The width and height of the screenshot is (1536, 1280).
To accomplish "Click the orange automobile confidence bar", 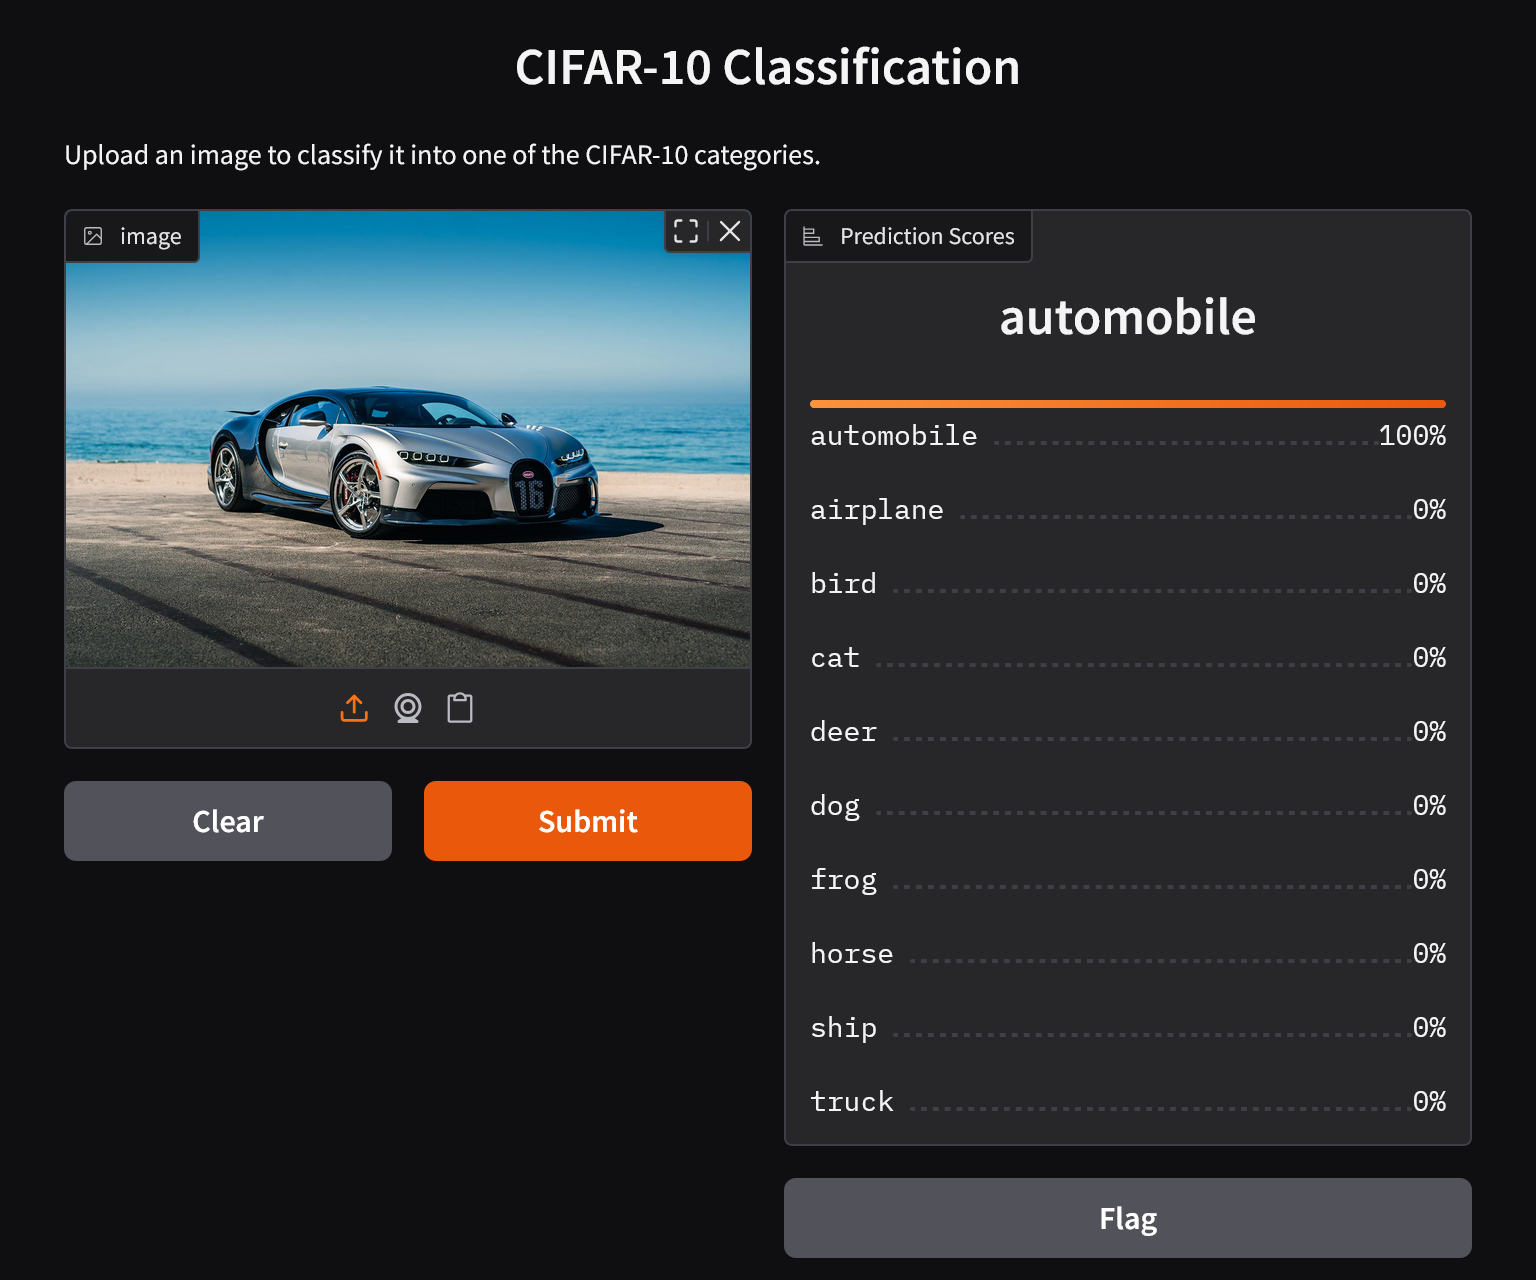I will [1127, 404].
